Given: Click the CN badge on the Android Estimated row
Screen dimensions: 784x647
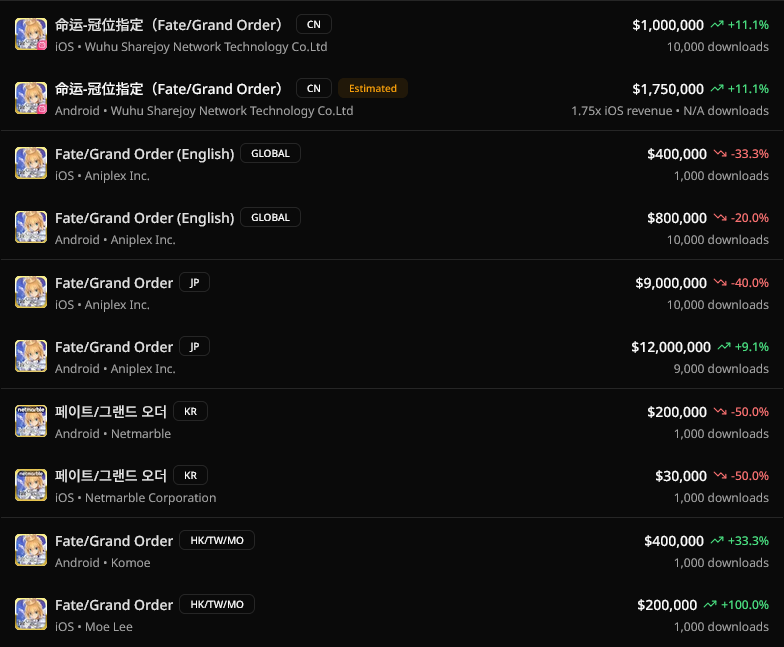Looking at the screenshot, I should pos(314,88).
